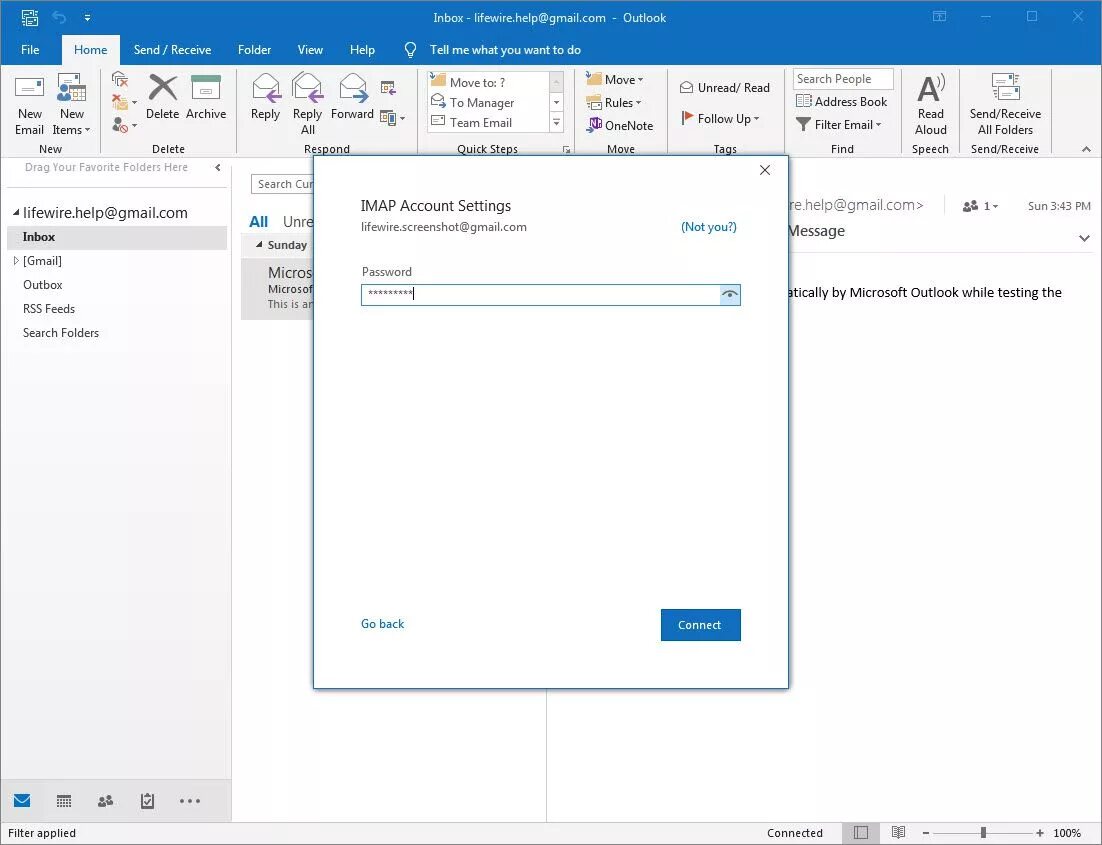Click the zoom slider handle

pyautogui.click(x=983, y=832)
